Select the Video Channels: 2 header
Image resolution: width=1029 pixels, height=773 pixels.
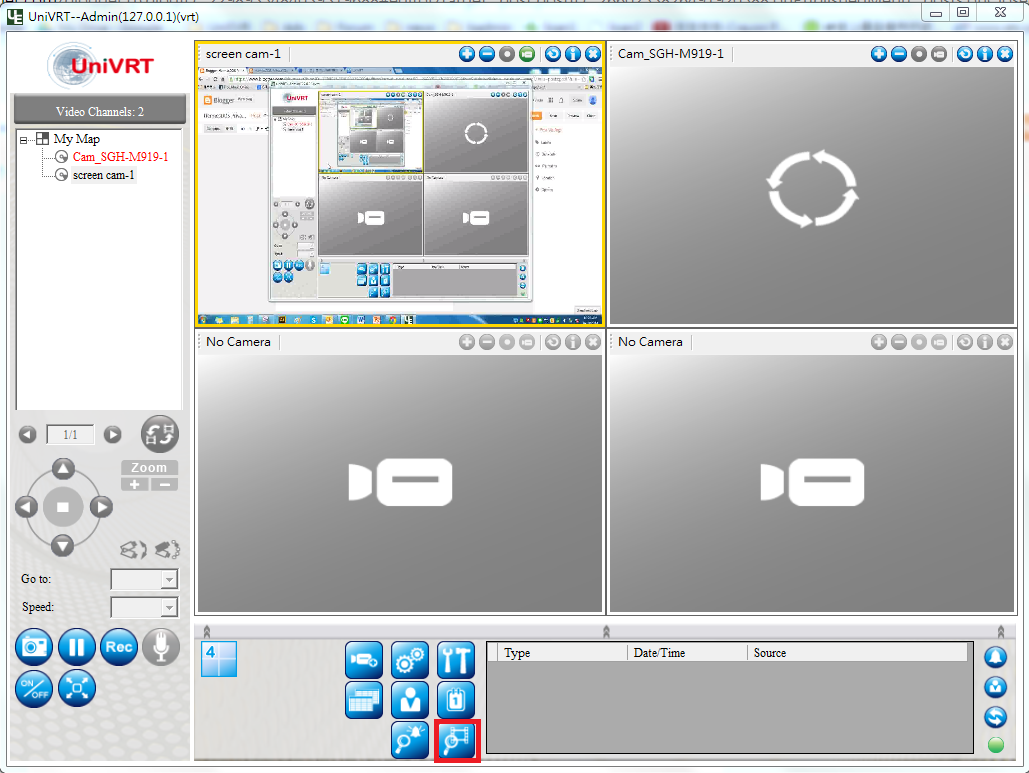click(100, 112)
